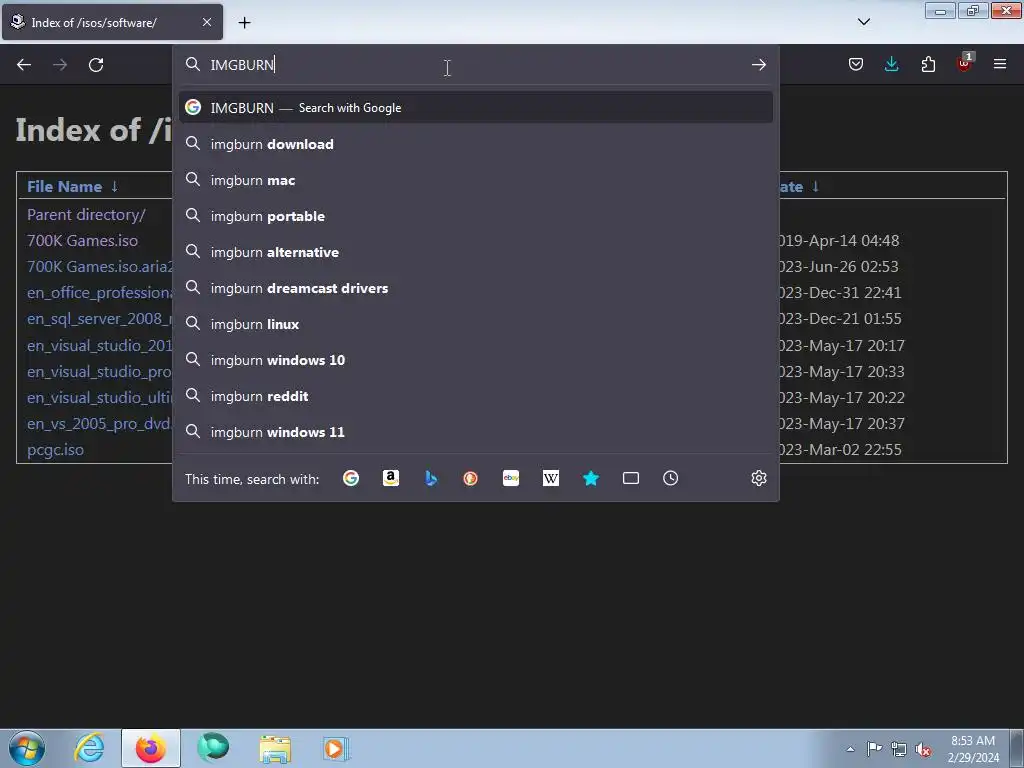This screenshot has height=768, width=1024.
Task: Search this time with Wikipedia icon
Action: [x=551, y=479]
